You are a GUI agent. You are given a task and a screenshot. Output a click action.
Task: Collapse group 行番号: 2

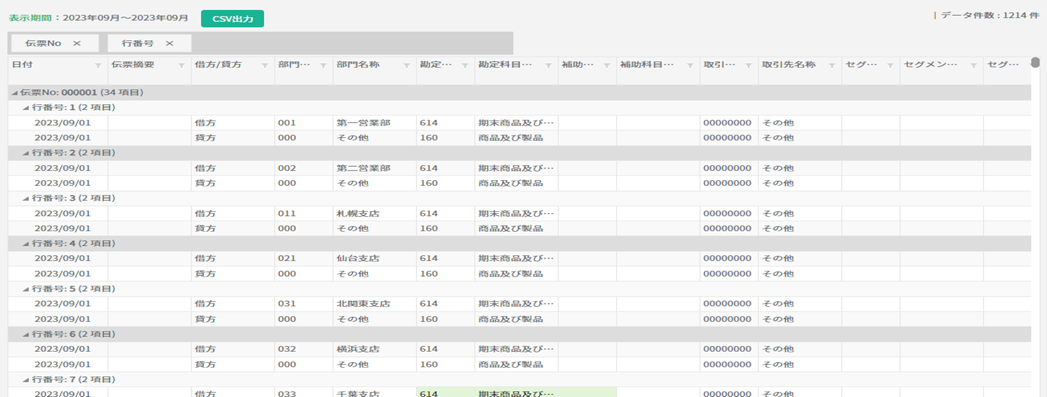pyautogui.click(x=26, y=153)
